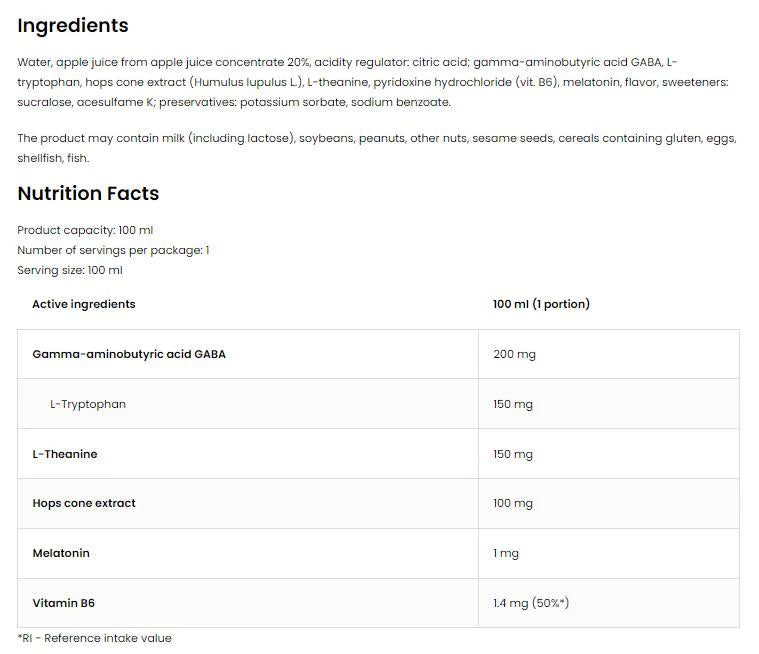Click the L-Theanine 150 mg value
Screen dimensions: 759x654
coord(513,454)
